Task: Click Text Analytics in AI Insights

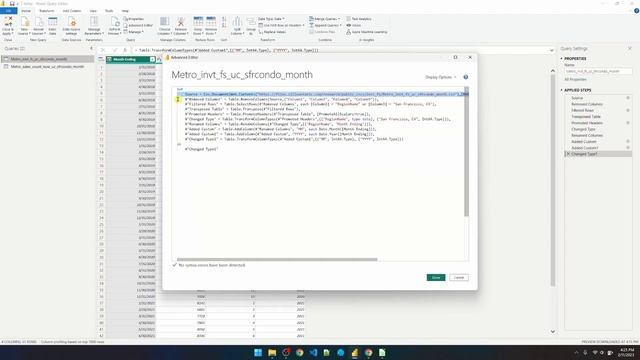Action: [359, 19]
